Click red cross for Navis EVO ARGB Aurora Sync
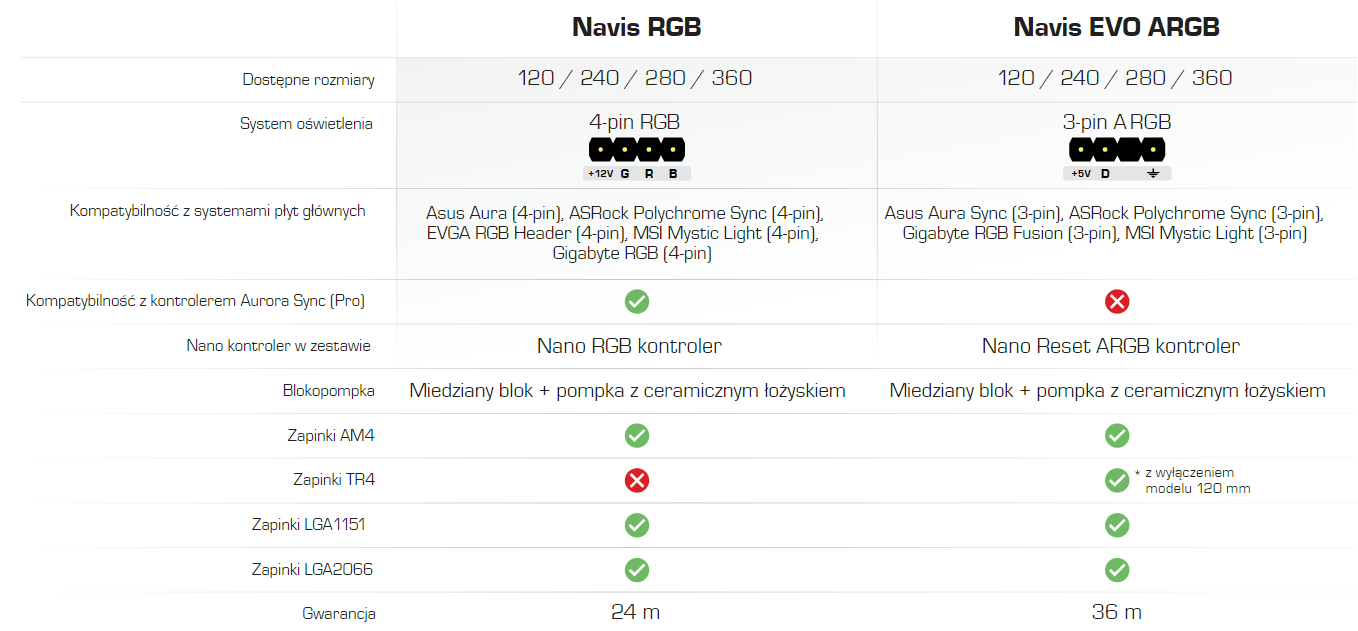1358x631 pixels. tap(1117, 301)
